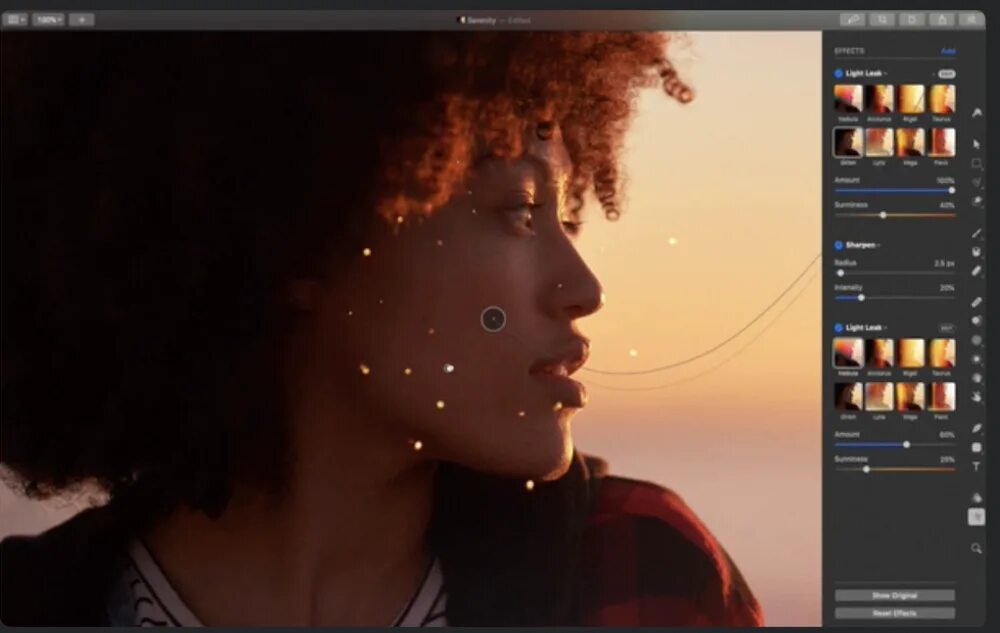Screen dimensions: 1000x633
Task: Choose Vega preset in upper Light Leak
Action: pos(911,142)
